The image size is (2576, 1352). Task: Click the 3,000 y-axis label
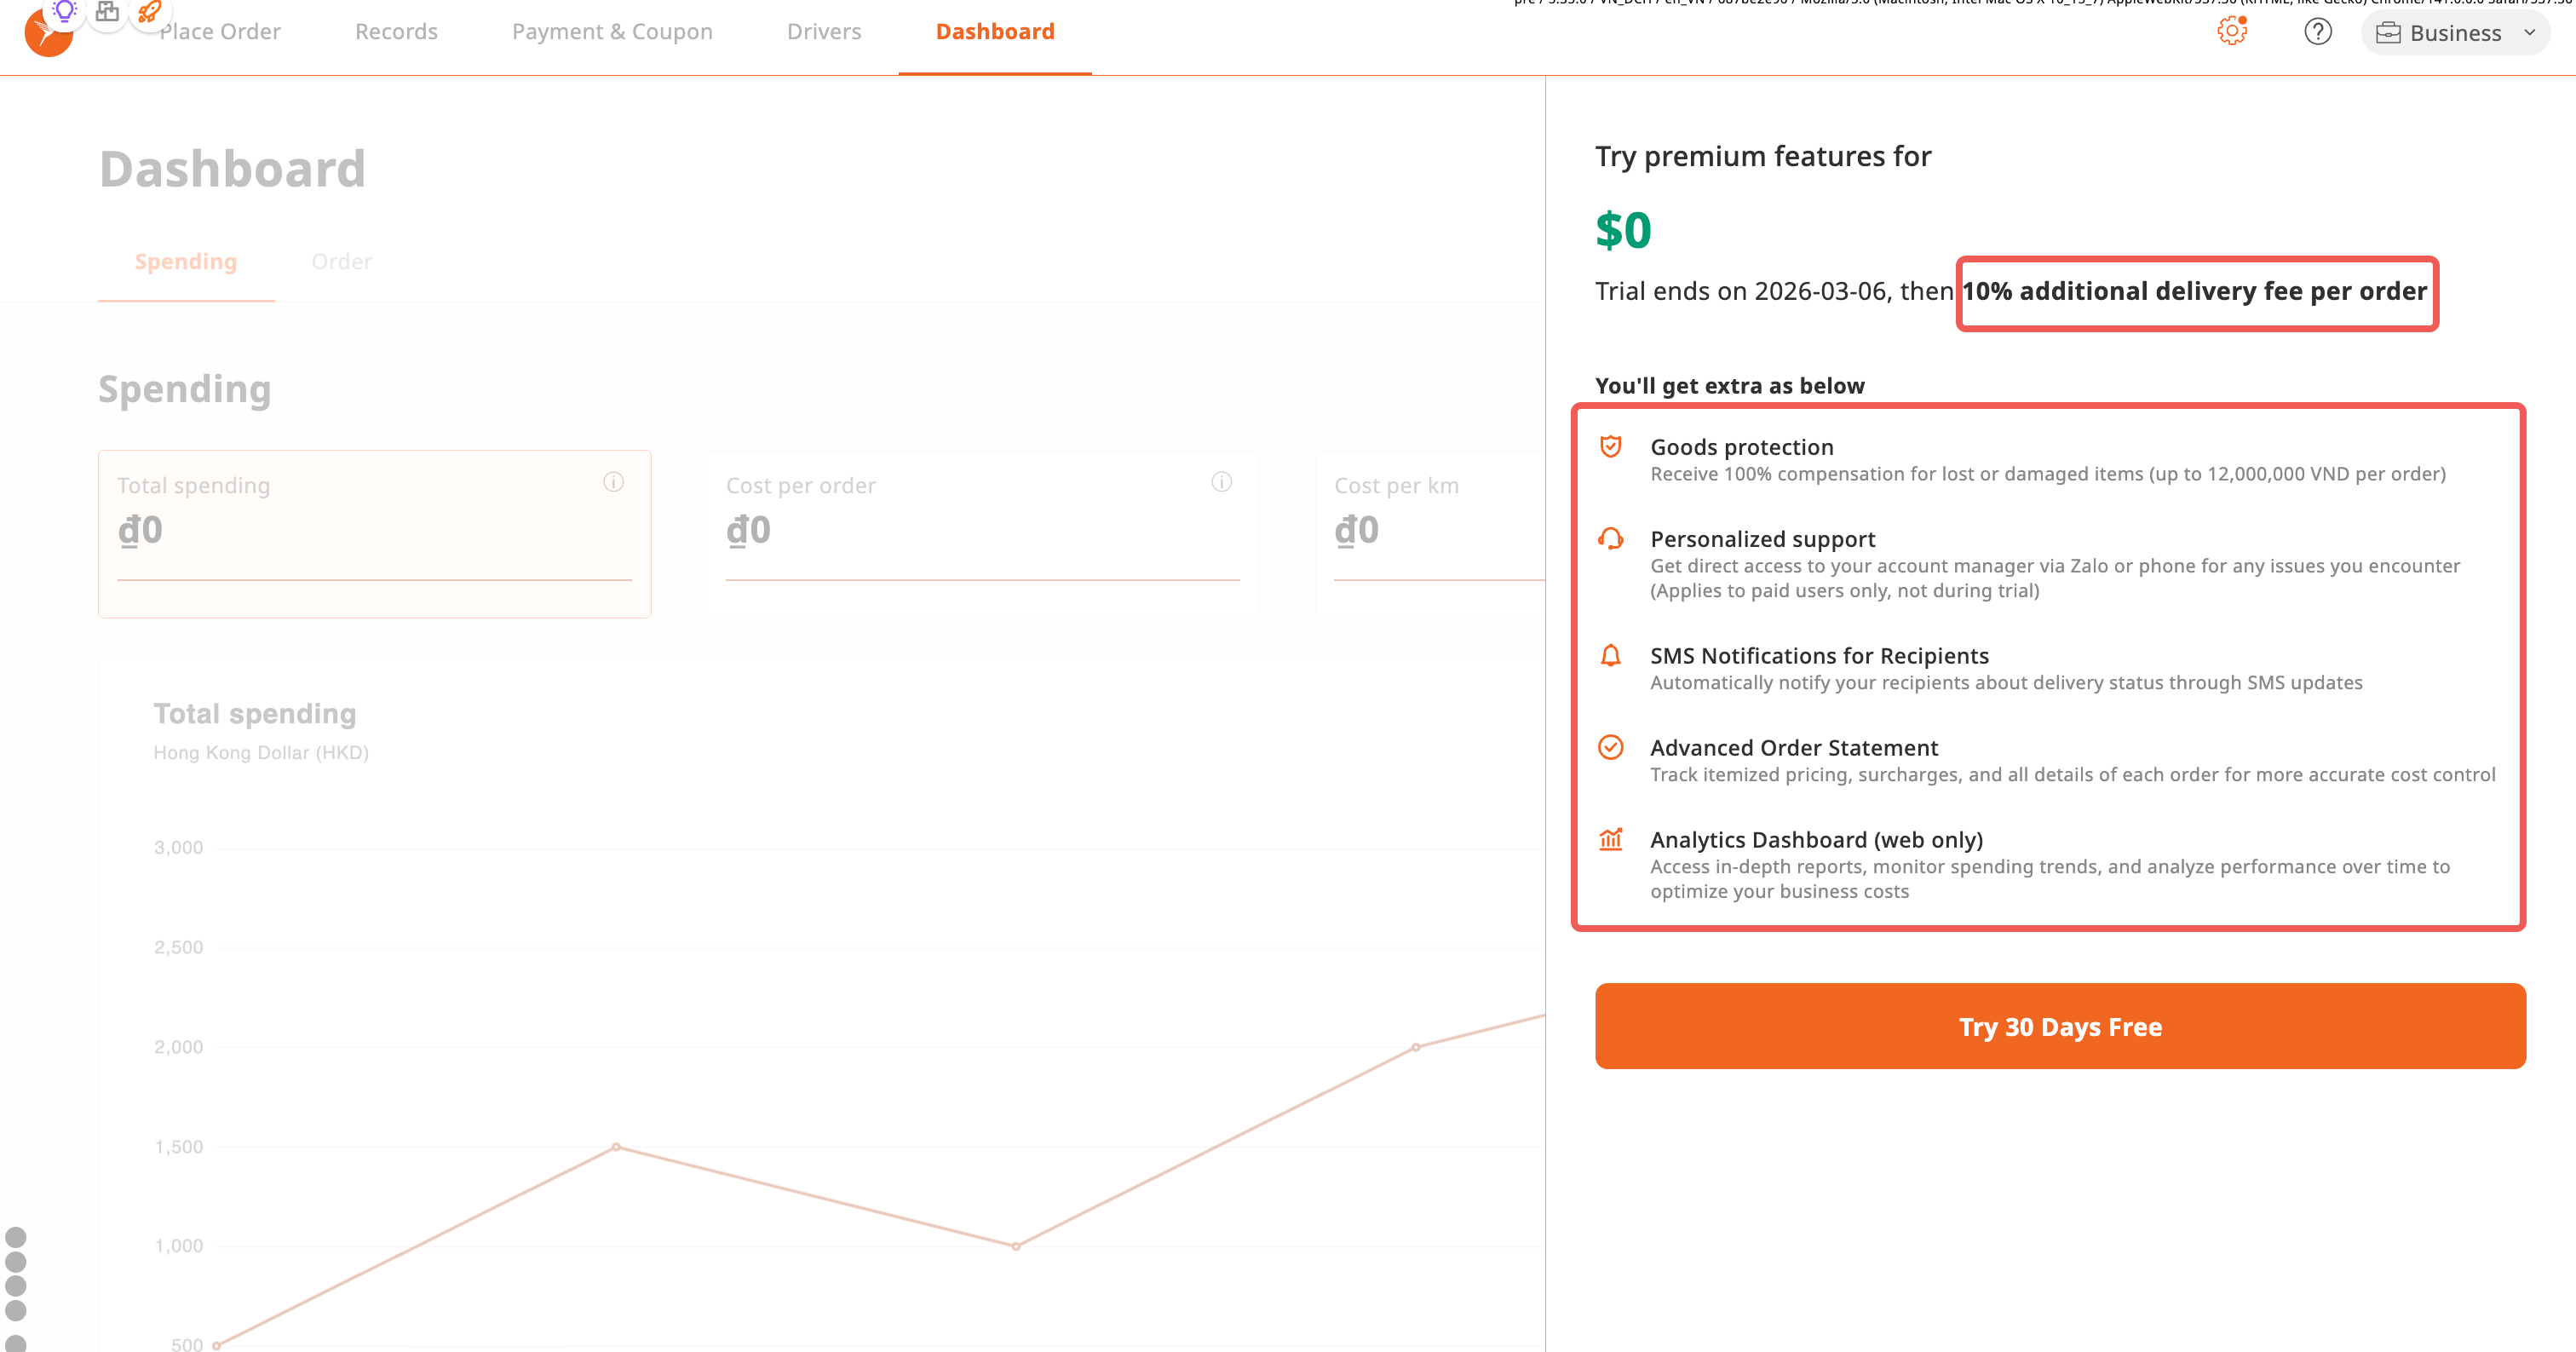pyautogui.click(x=179, y=847)
